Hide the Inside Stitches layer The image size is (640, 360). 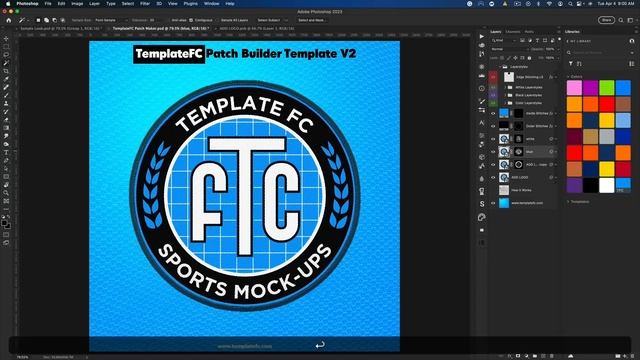[x=493, y=113]
